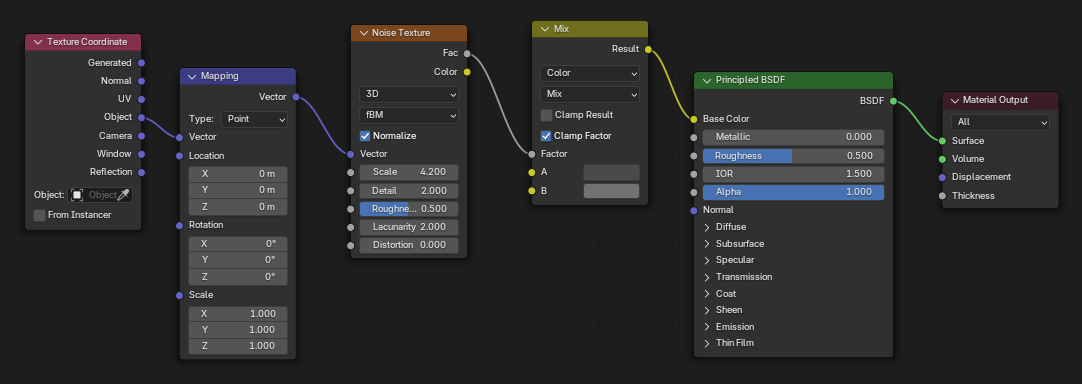This screenshot has width=1082, height=384.
Task: Click the Principled BSDF Normal input socket
Action: [x=694, y=210]
